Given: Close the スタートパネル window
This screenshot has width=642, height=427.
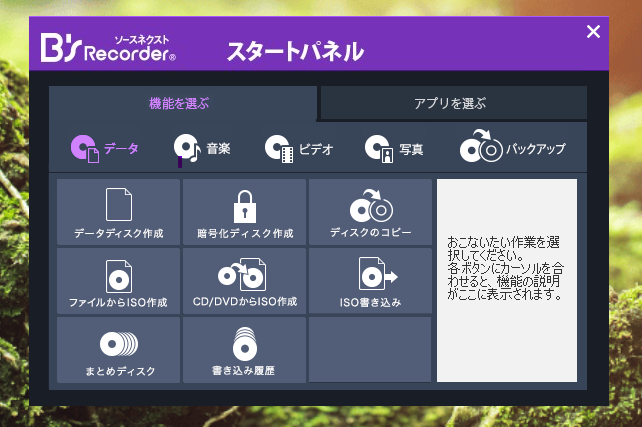Looking at the screenshot, I should point(593,32).
